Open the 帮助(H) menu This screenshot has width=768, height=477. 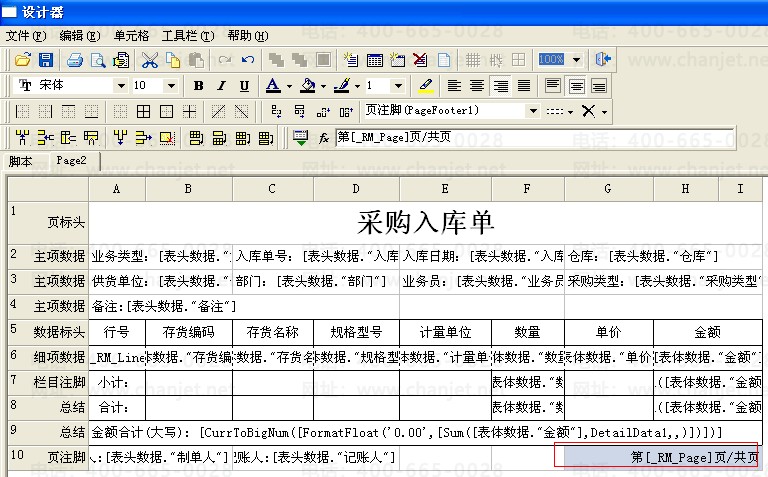coord(248,36)
